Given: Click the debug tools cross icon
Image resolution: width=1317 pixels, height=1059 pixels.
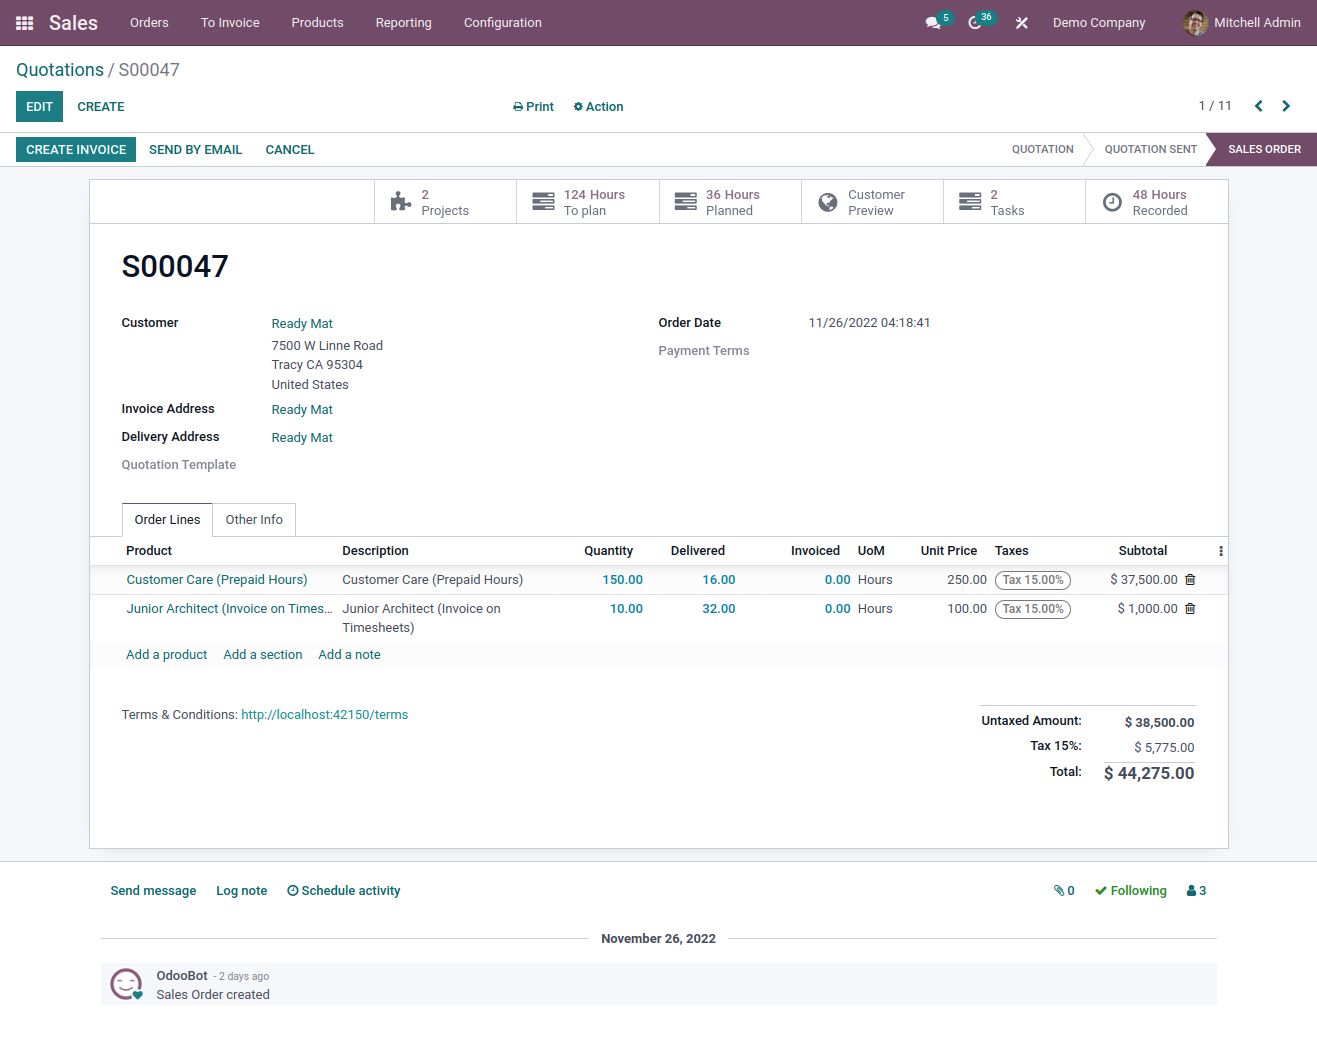Looking at the screenshot, I should point(1021,23).
